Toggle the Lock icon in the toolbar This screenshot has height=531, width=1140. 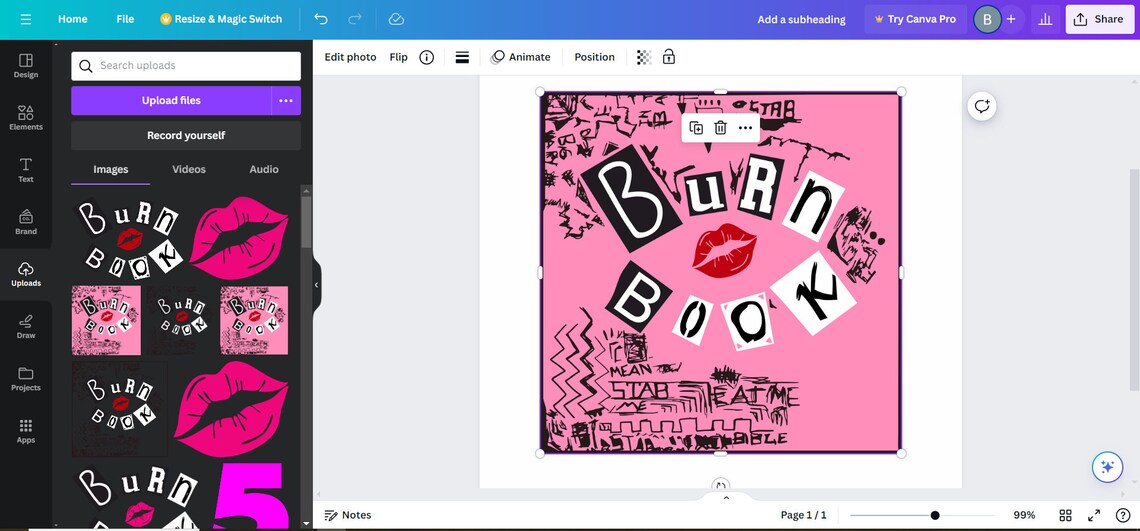[x=669, y=57]
